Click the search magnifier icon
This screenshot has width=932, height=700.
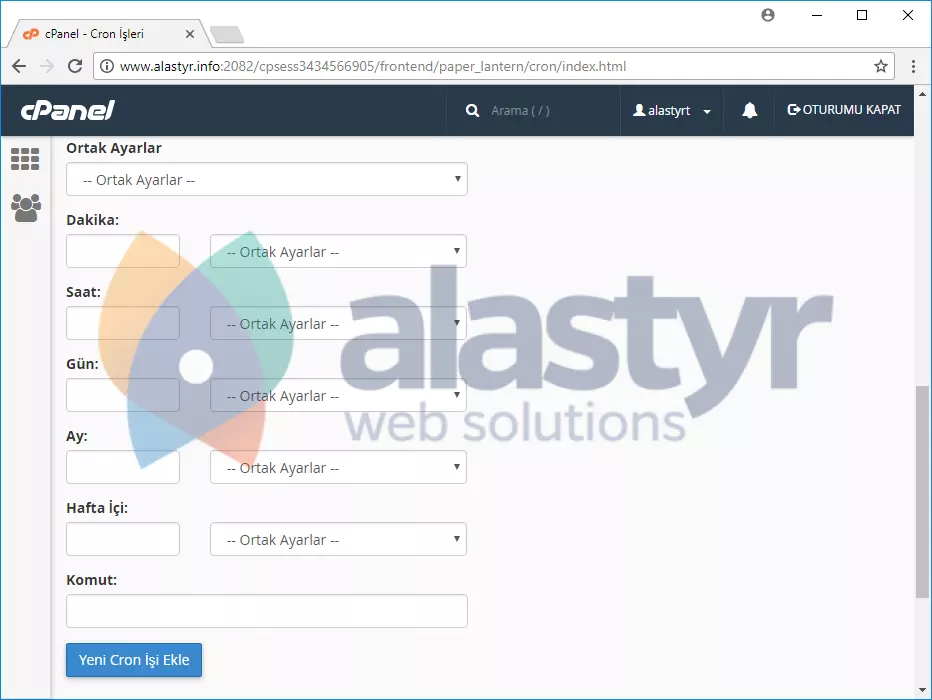coord(473,110)
